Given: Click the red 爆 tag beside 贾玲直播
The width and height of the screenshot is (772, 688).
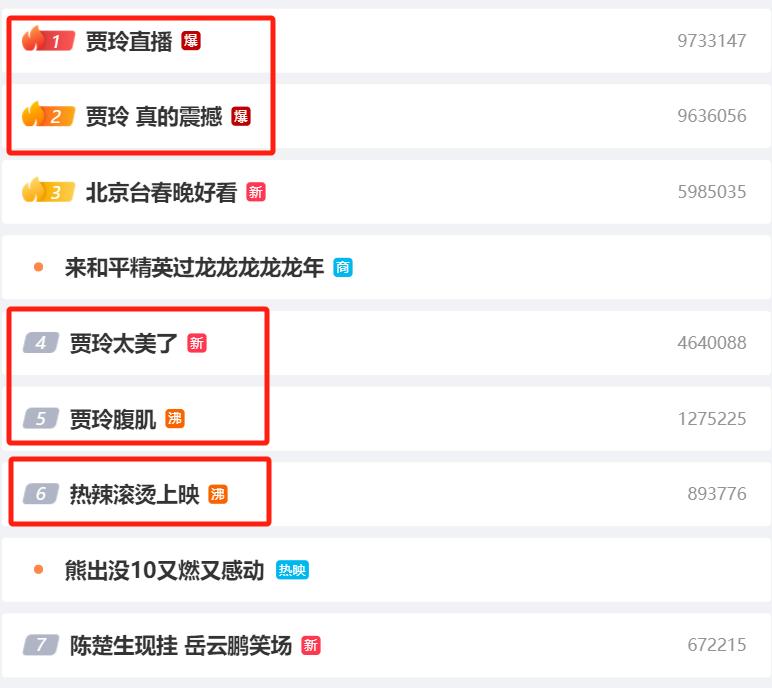Looking at the screenshot, I should tap(191, 41).
